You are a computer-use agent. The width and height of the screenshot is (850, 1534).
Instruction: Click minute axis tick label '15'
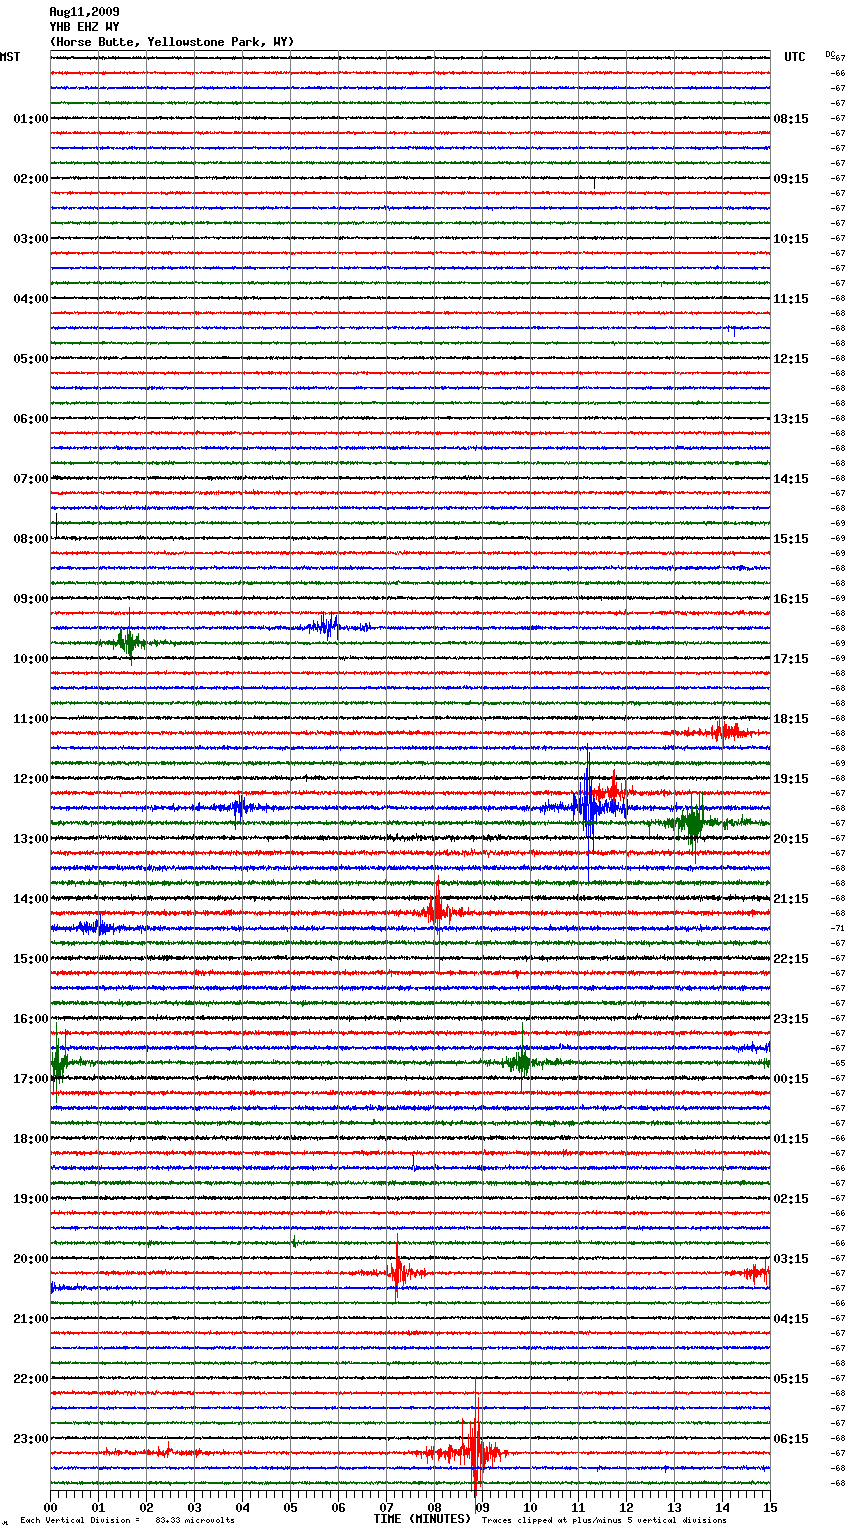pos(770,1508)
